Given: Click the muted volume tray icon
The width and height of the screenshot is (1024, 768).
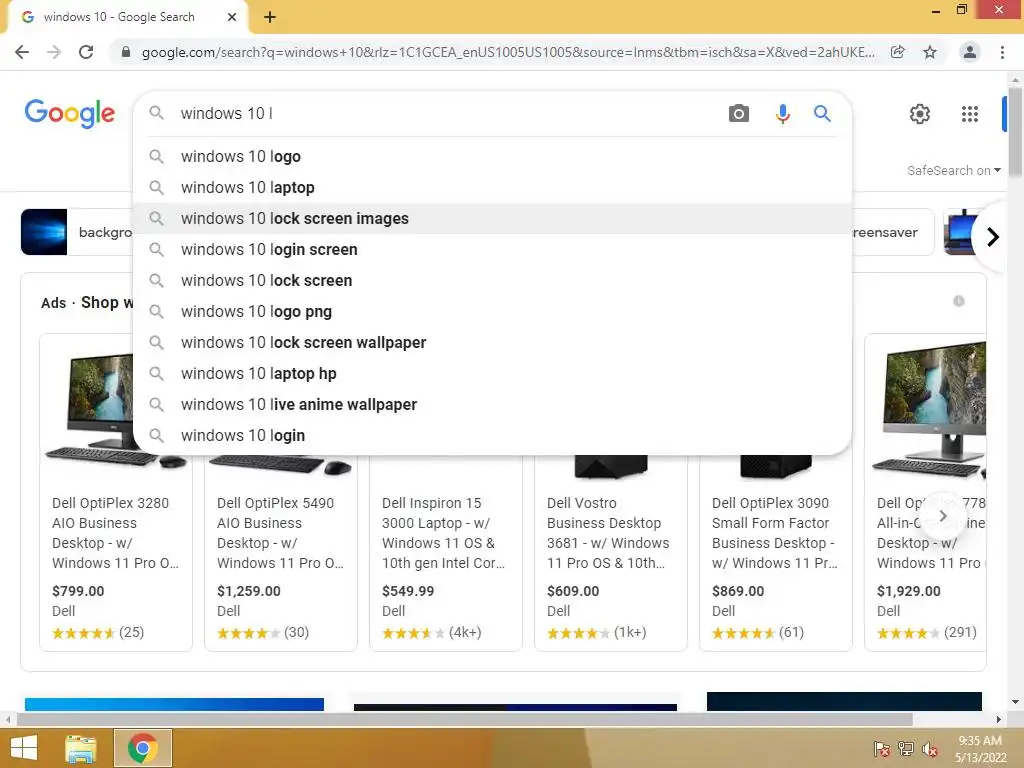Looking at the screenshot, I should [930, 749].
